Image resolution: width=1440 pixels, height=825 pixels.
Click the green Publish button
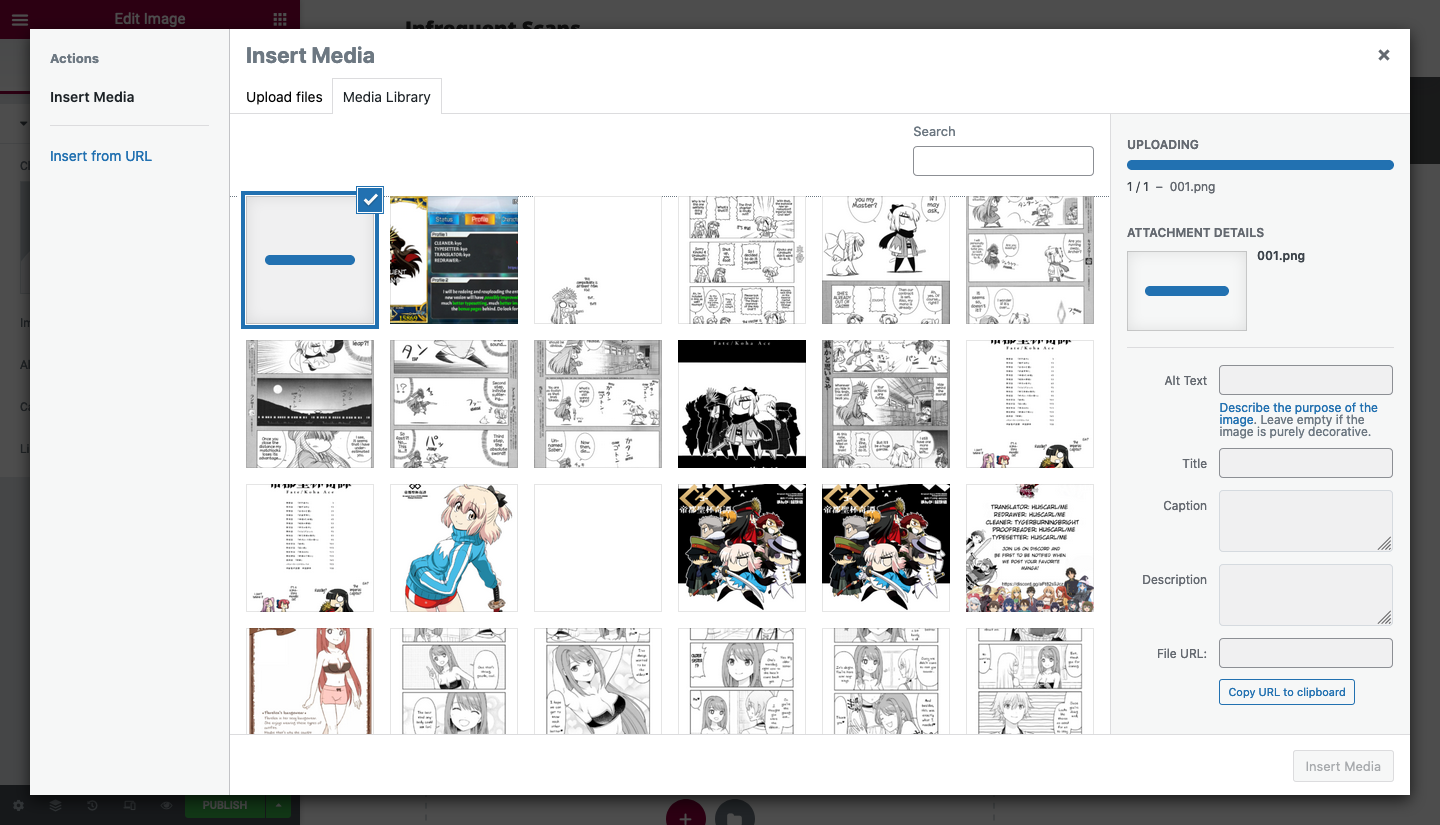pyautogui.click(x=225, y=805)
